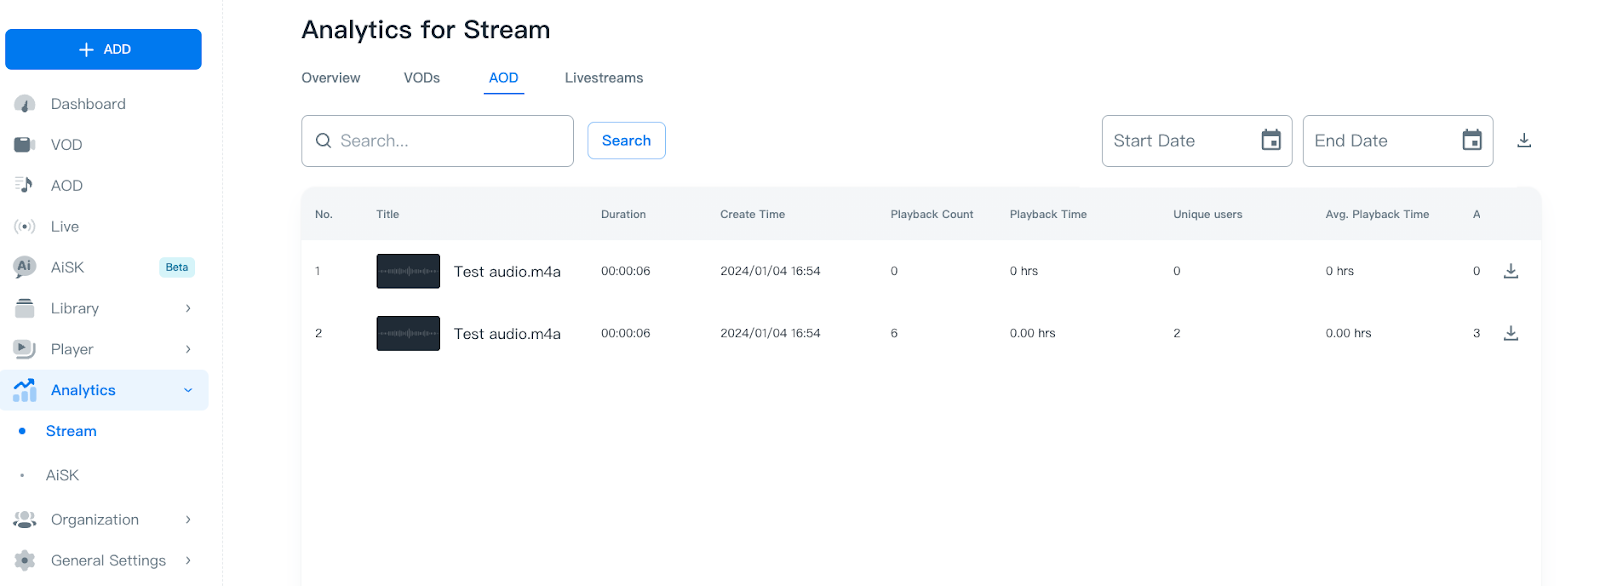
Task: Expand the Library menu chevron
Action: click(x=188, y=309)
